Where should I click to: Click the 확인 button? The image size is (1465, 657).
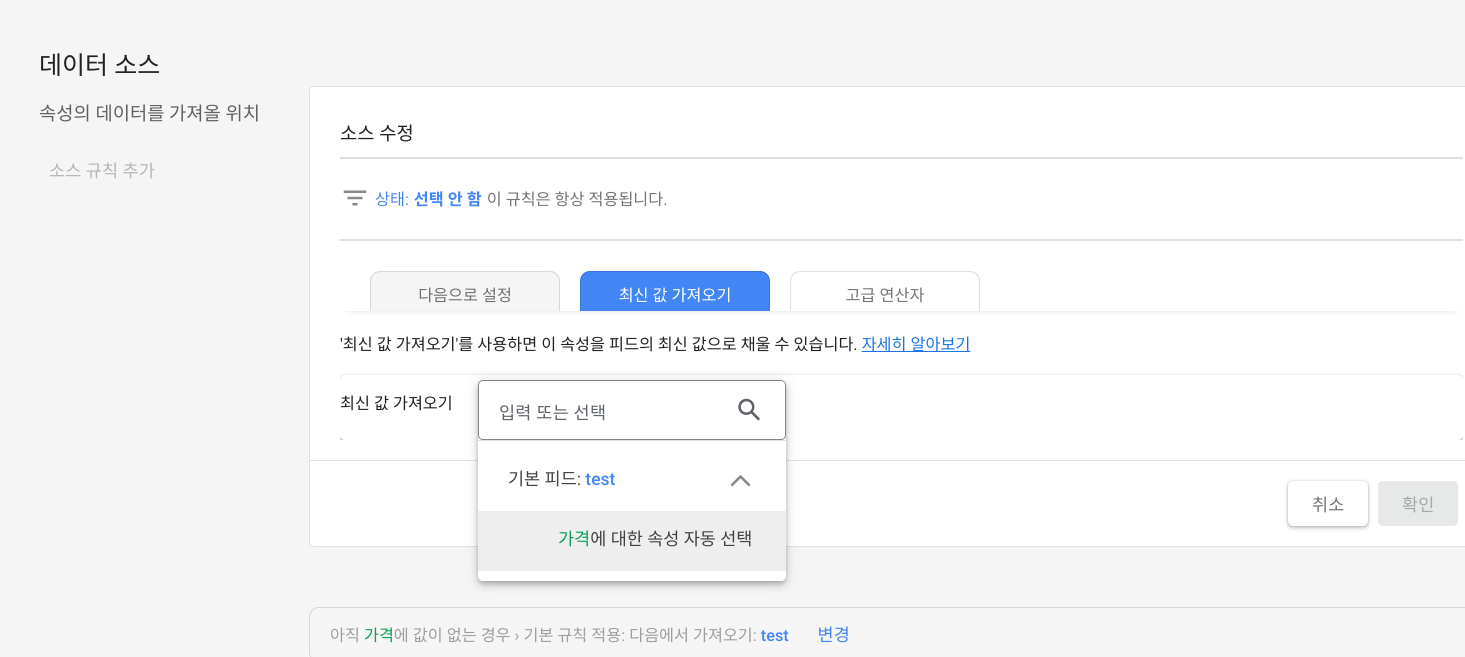(x=1418, y=504)
